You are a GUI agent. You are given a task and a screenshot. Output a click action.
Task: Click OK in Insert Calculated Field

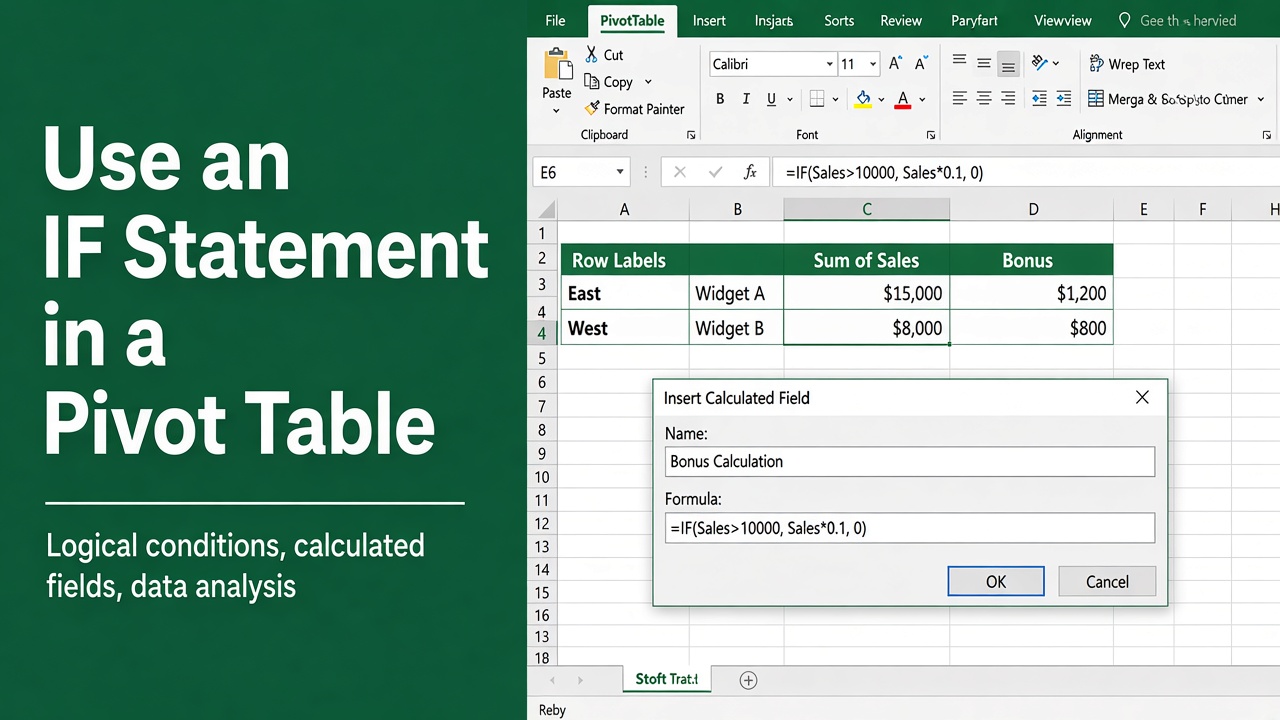click(996, 581)
